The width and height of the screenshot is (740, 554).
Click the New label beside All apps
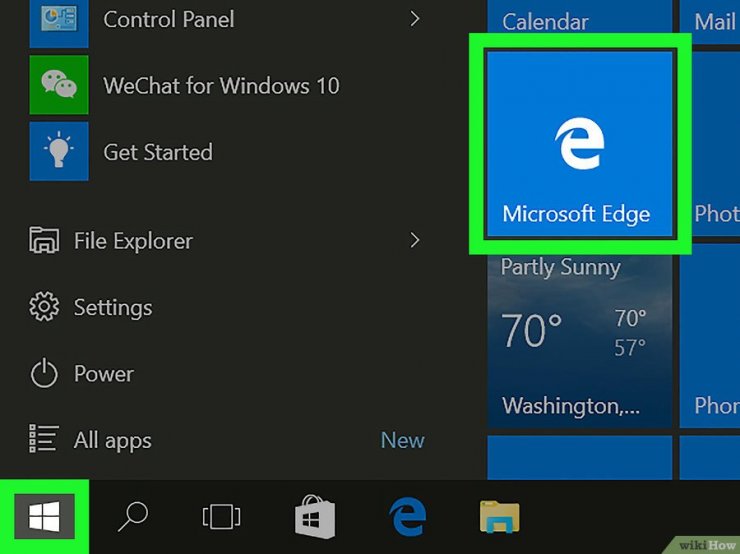point(403,440)
